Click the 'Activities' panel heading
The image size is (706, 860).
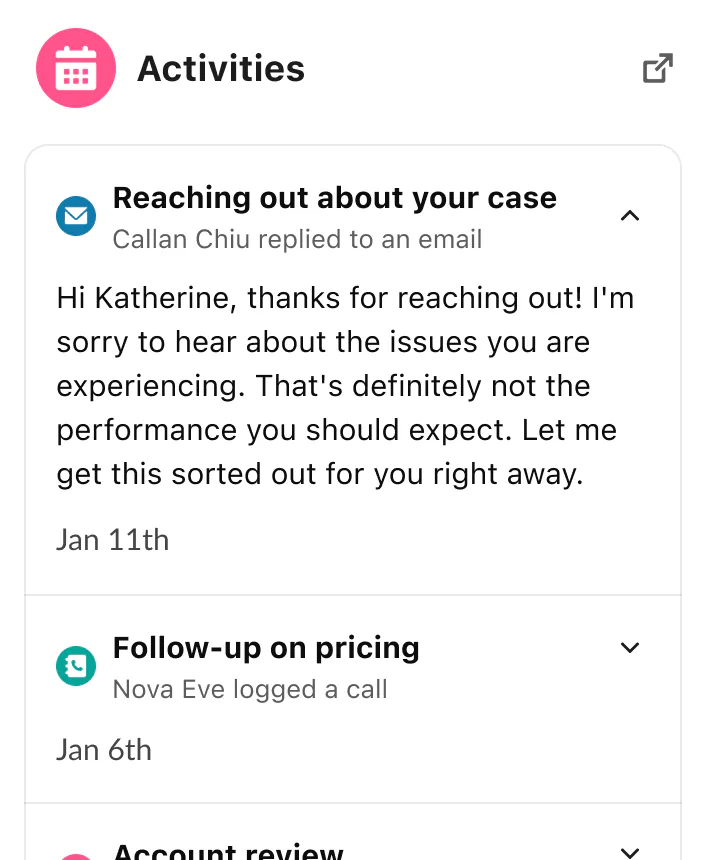221,69
